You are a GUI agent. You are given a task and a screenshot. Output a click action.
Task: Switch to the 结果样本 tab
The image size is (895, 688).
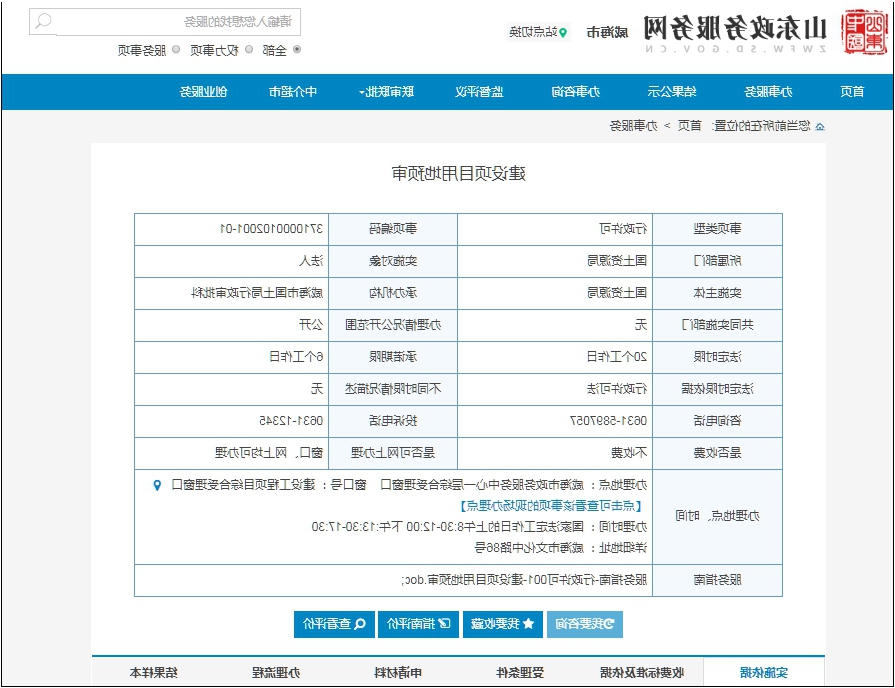click(x=154, y=673)
